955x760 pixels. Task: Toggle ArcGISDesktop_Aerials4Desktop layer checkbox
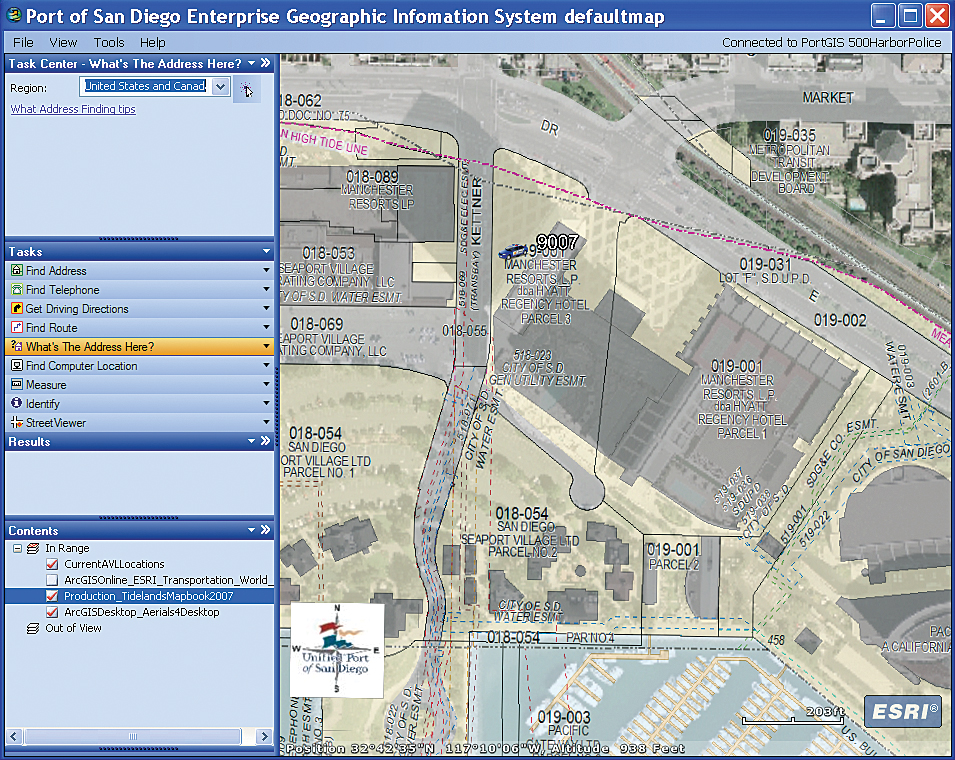(x=52, y=612)
